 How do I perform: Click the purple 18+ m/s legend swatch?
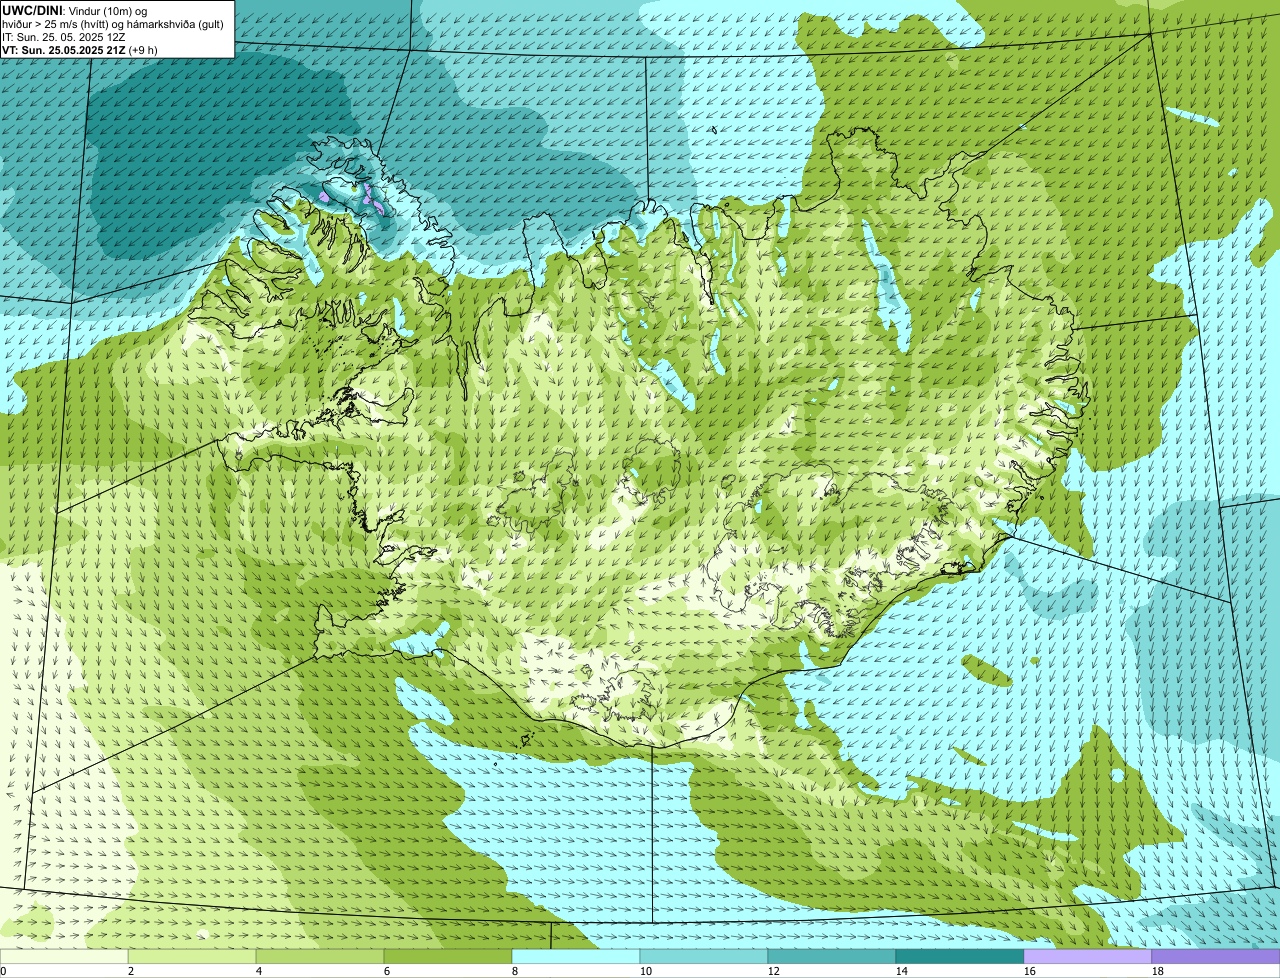tap(1216, 957)
